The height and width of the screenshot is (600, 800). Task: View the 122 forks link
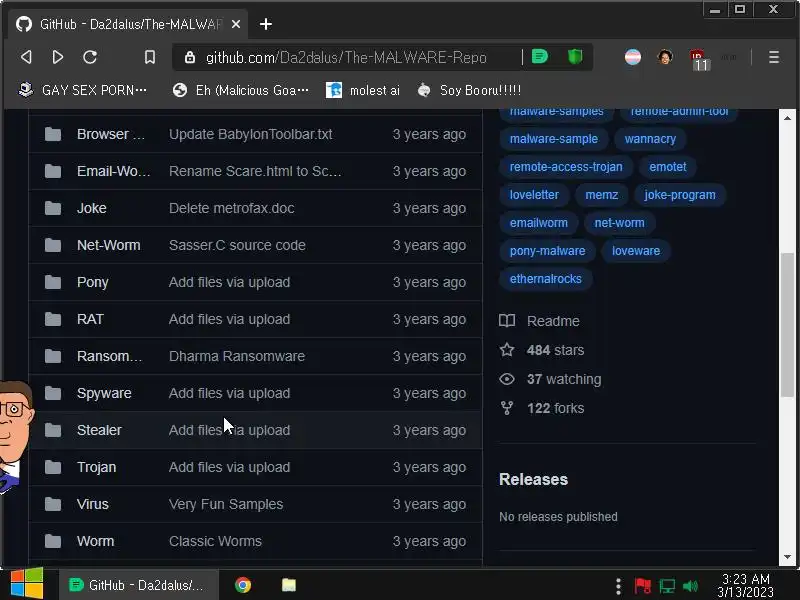542,408
